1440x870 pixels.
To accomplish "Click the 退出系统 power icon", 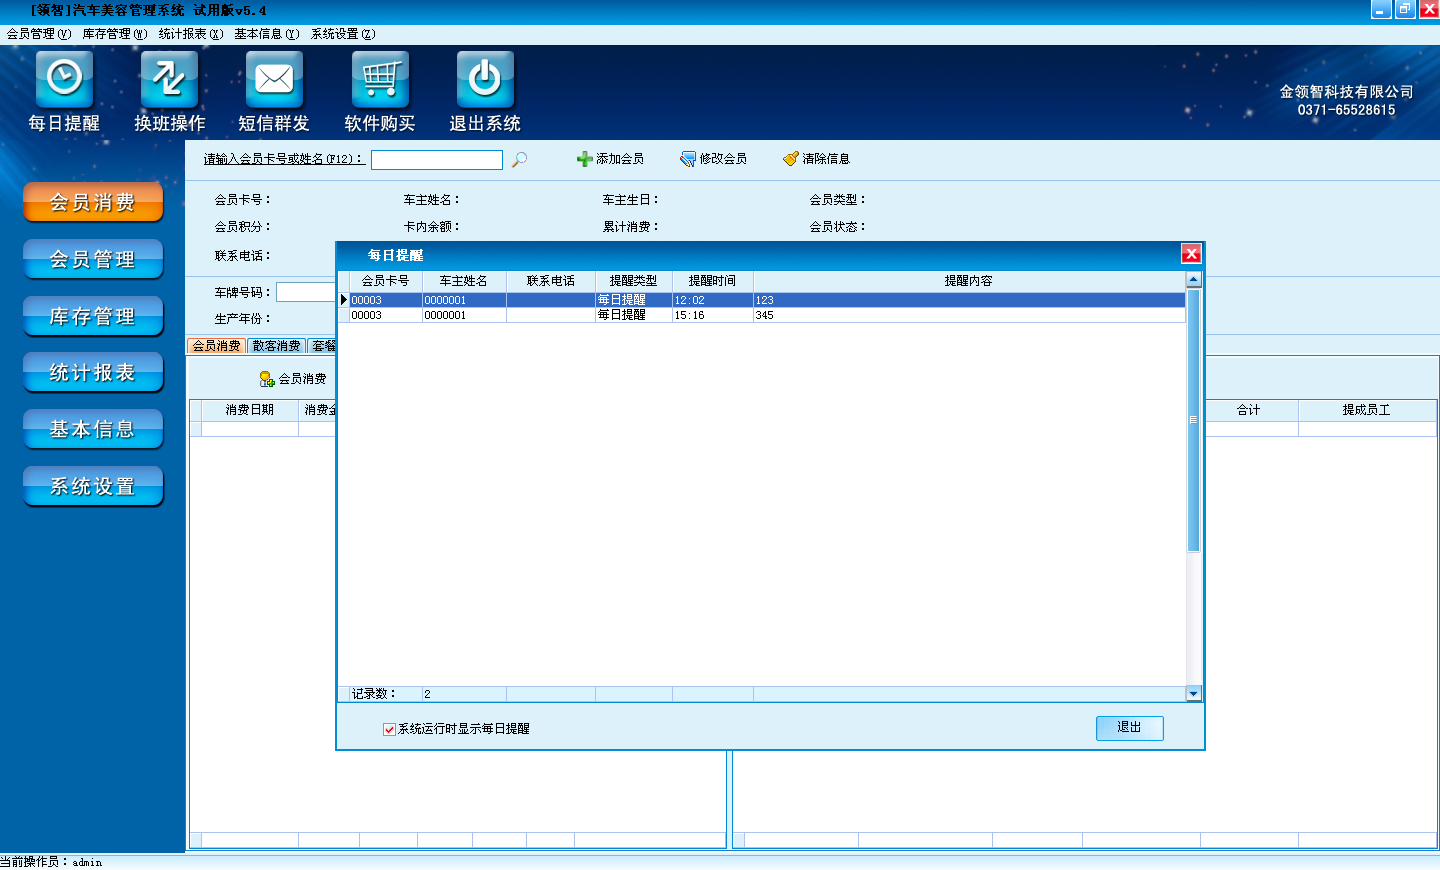I will coord(485,79).
